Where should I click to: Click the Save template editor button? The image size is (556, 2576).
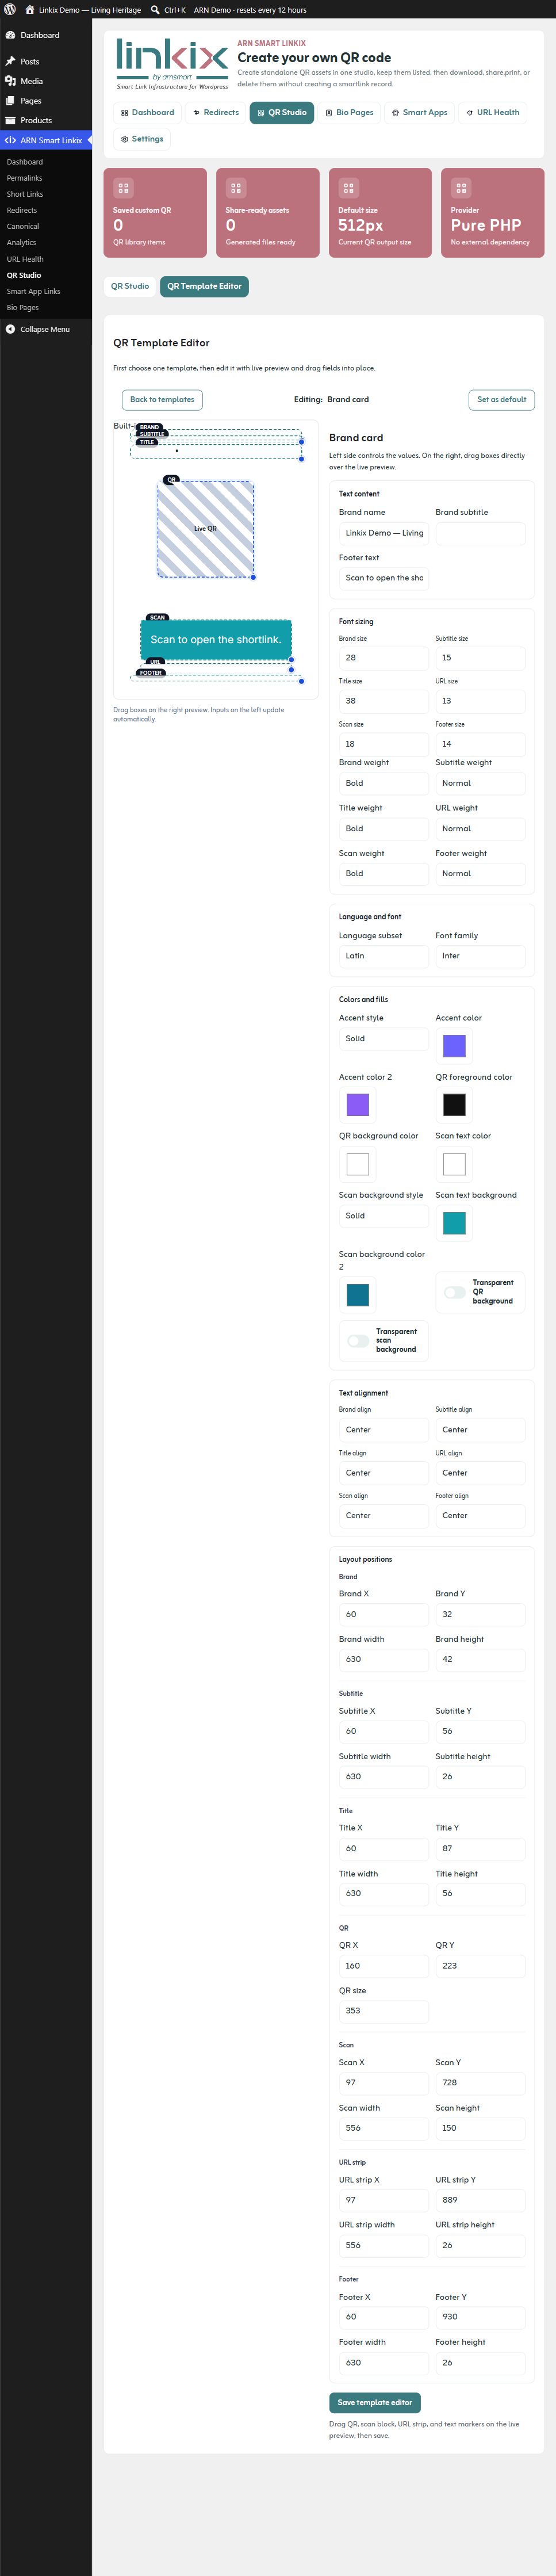coord(375,2402)
